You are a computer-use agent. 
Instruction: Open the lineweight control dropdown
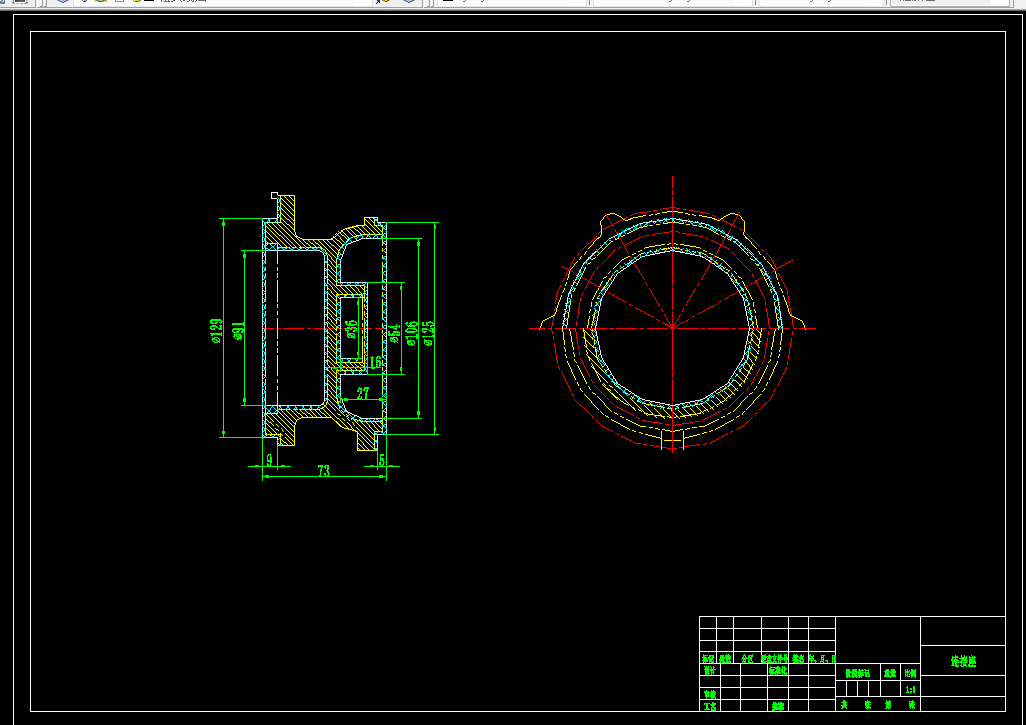(821, 1)
